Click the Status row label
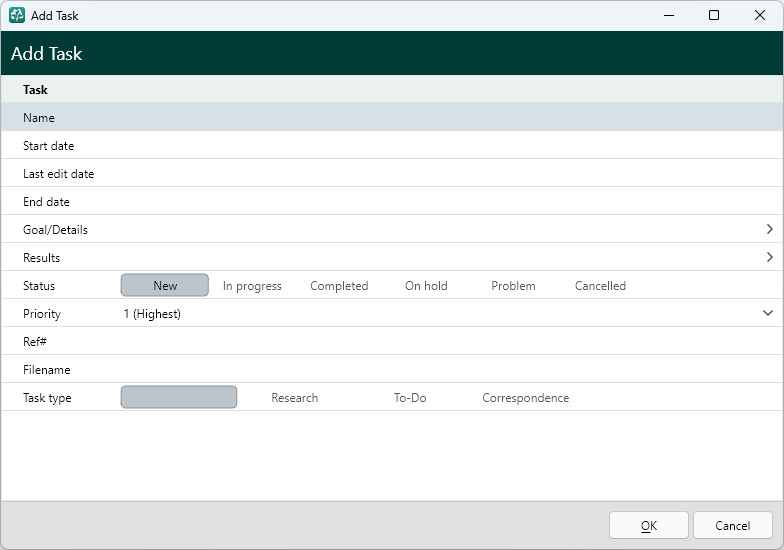 click(39, 286)
